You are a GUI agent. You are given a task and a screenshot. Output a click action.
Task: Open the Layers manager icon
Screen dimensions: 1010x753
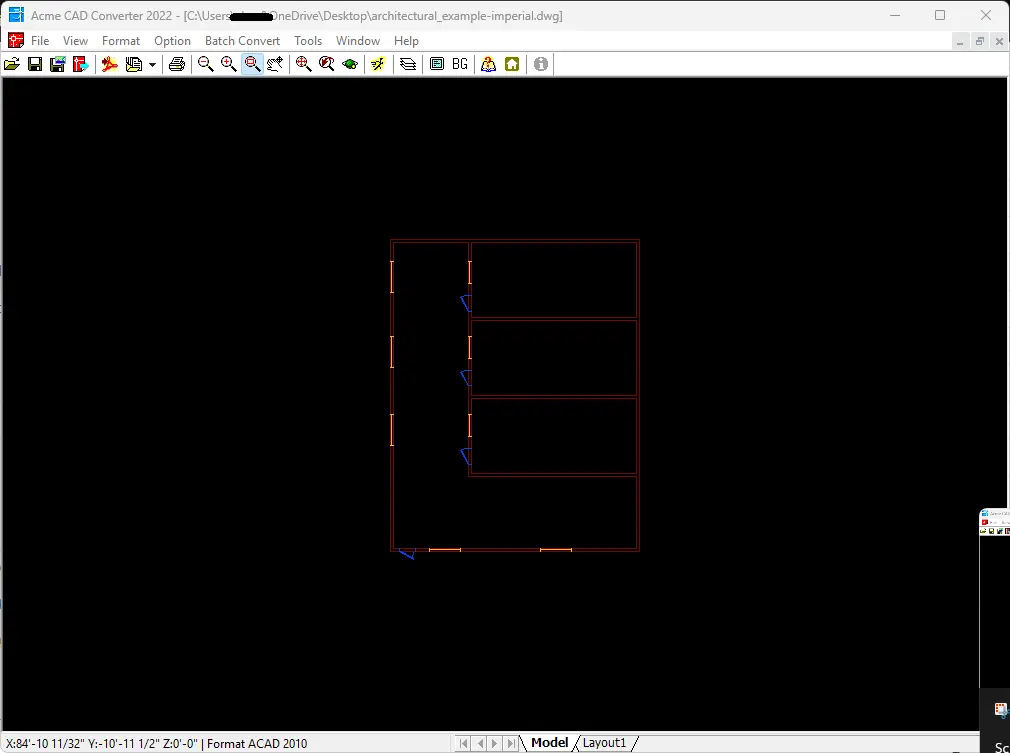pyautogui.click(x=408, y=64)
